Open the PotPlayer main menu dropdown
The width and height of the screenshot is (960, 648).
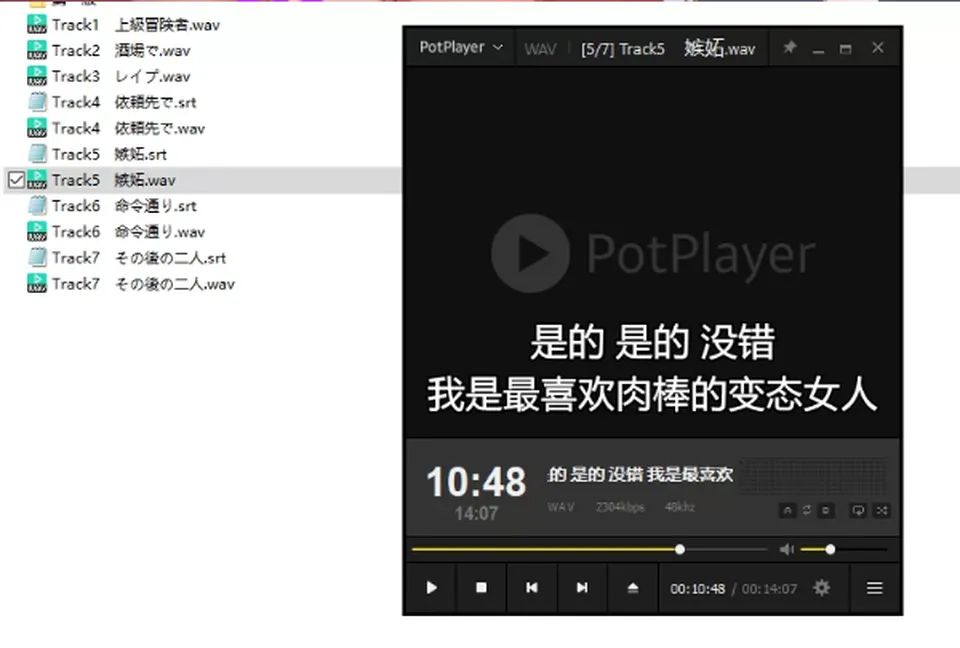pyautogui.click(x=461, y=47)
